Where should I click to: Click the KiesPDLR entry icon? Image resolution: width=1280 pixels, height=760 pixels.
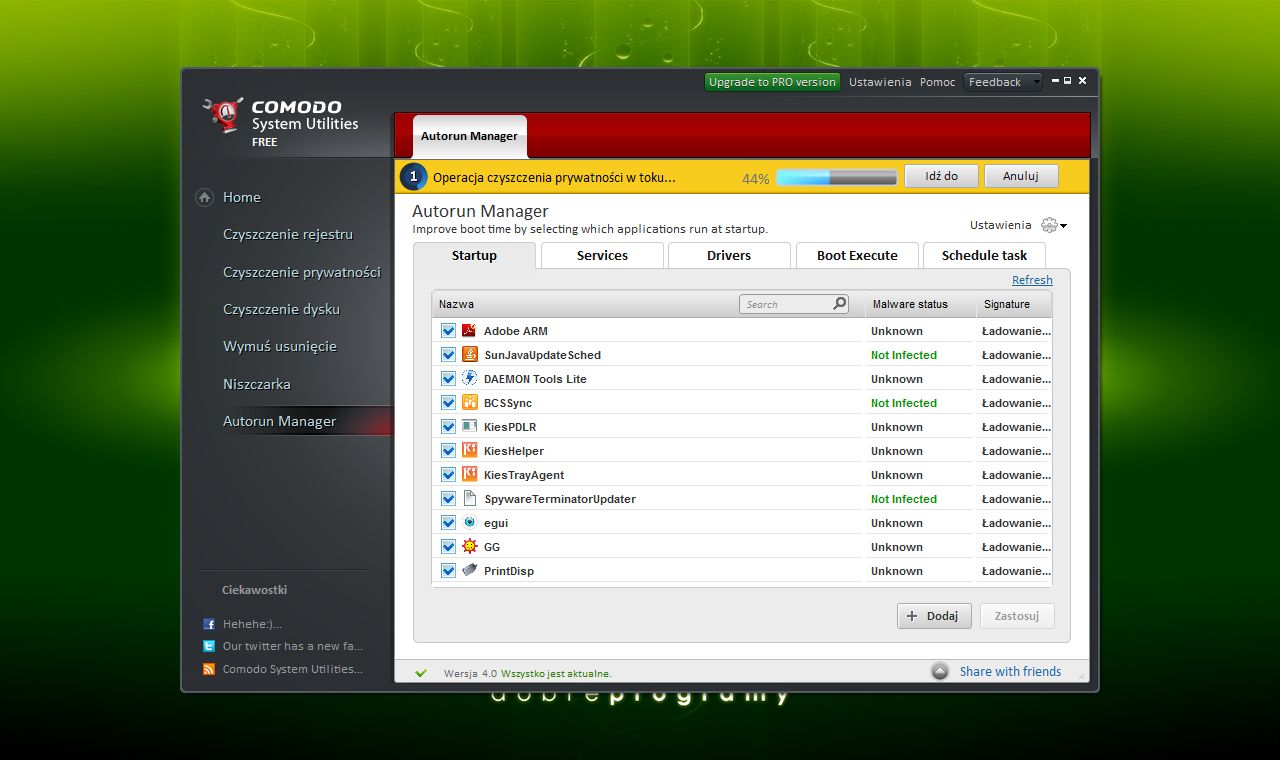470,427
